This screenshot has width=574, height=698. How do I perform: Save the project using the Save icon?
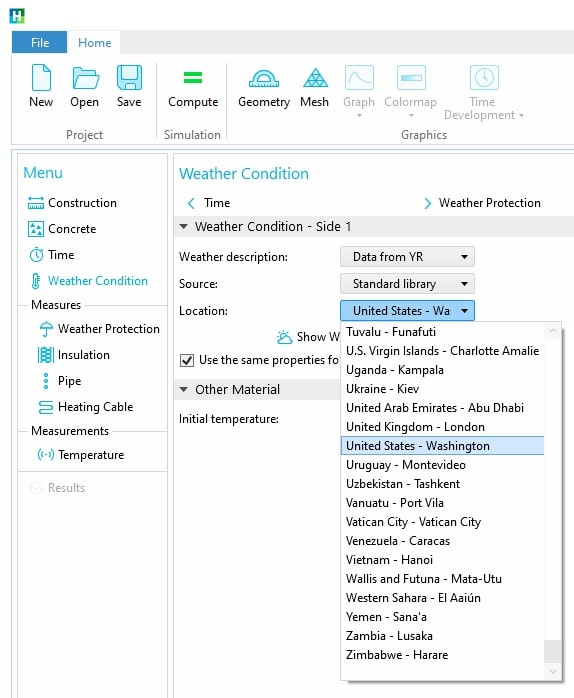click(129, 77)
